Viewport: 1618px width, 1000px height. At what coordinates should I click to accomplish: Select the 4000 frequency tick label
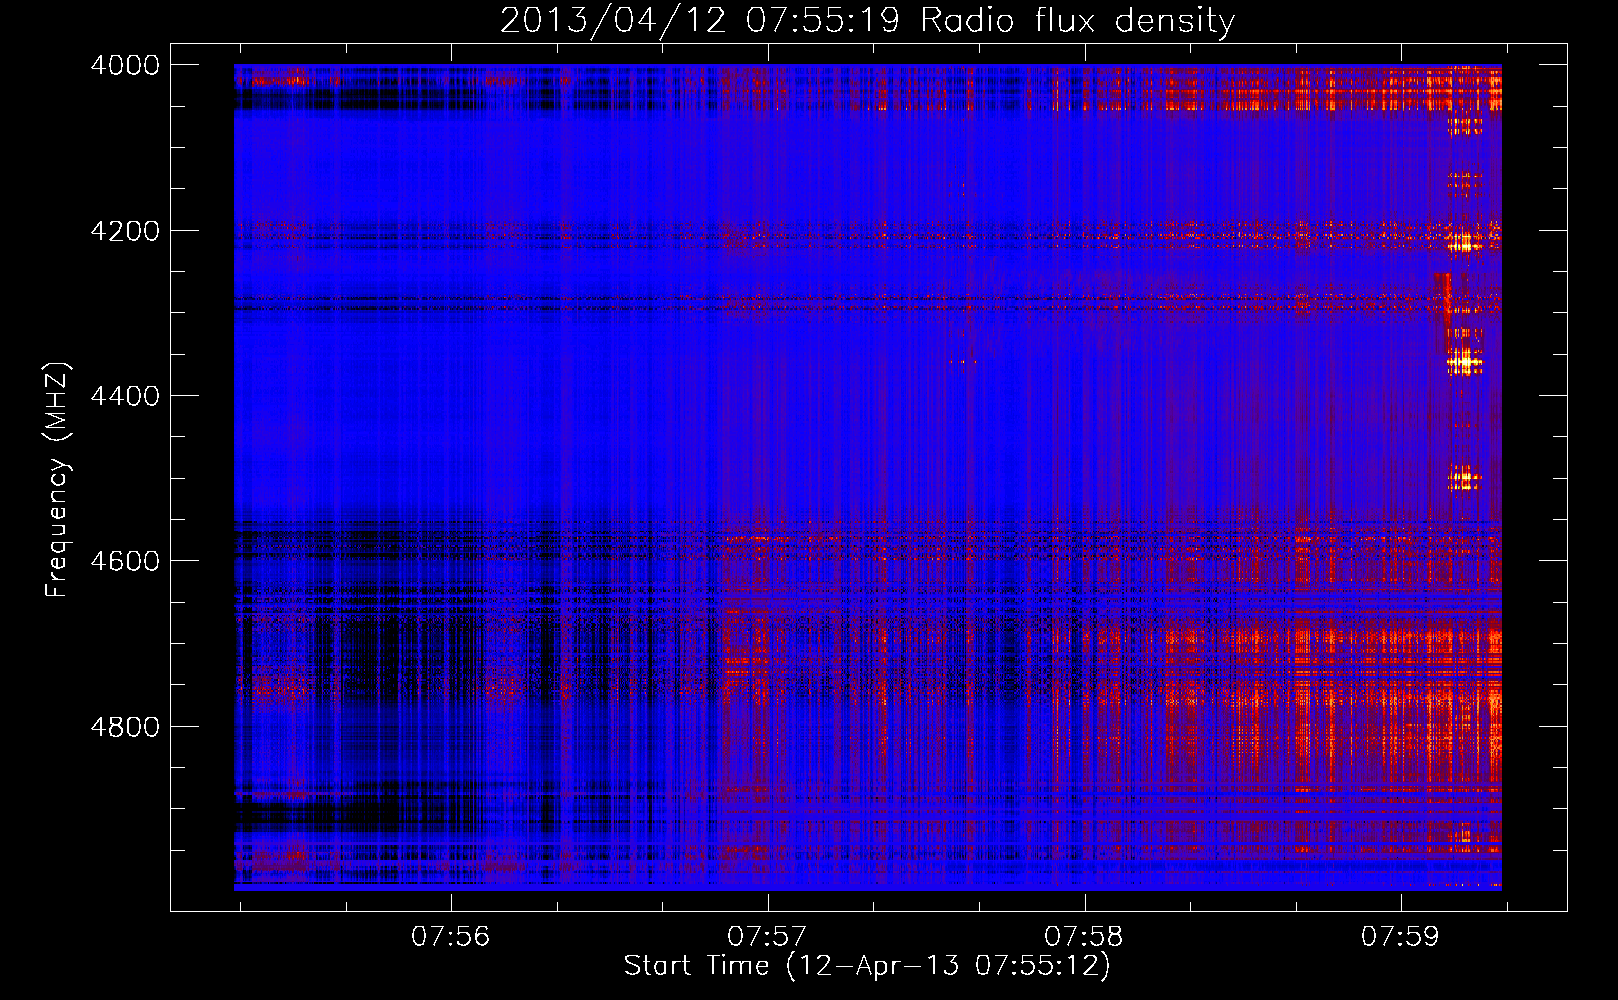(125, 65)
